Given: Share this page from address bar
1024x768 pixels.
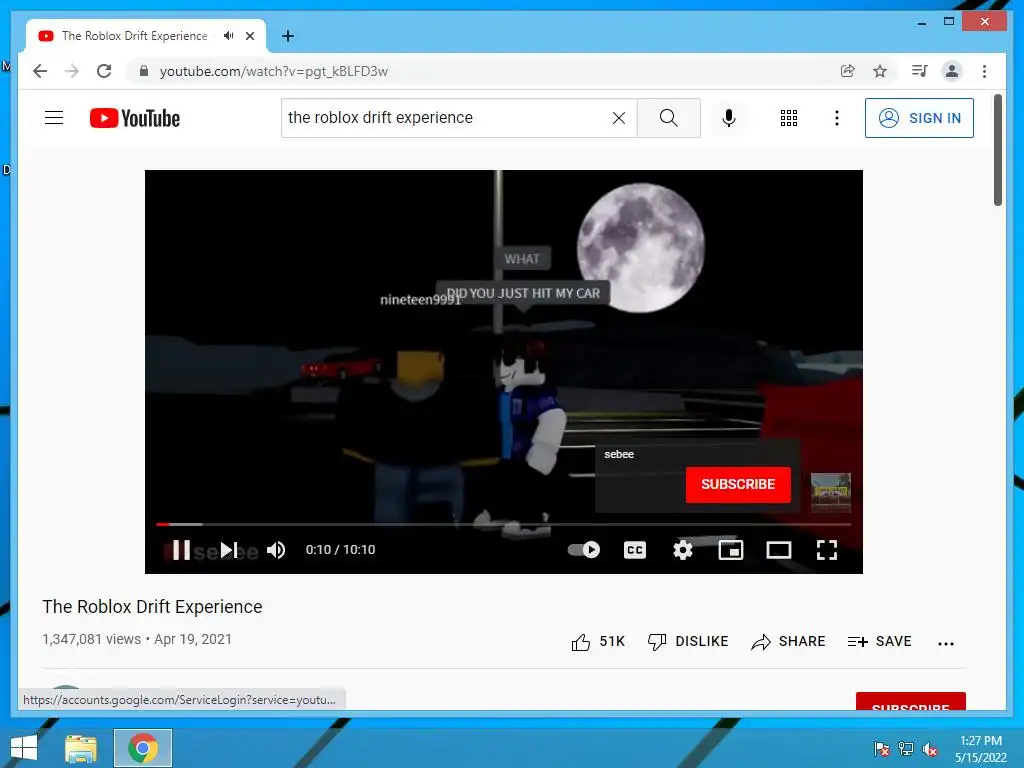Looking at the screenshot, I should (848, 71).
